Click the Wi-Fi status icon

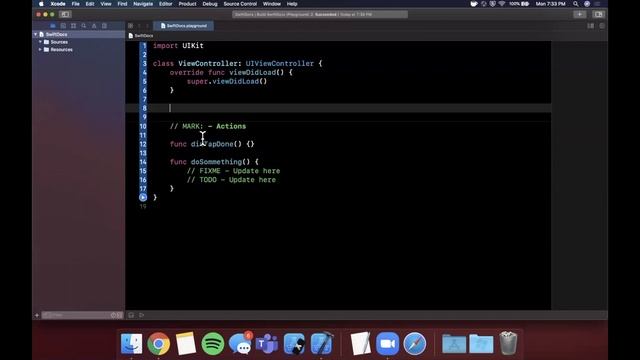pyautogui.click(x=502, y=4)
